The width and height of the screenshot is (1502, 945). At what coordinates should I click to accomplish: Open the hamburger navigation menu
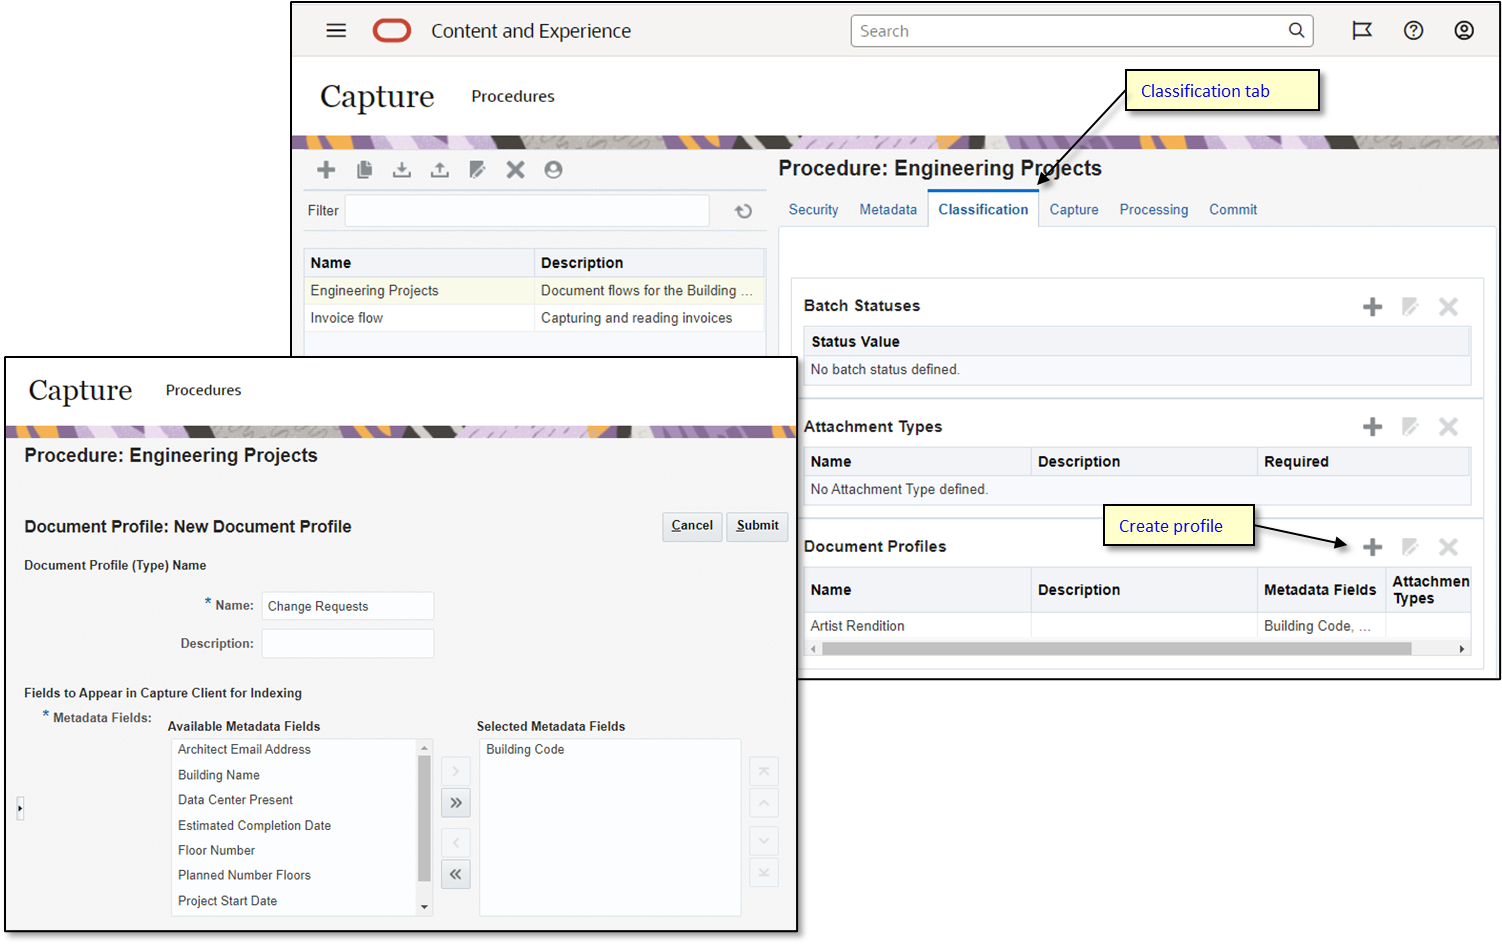click(x=336, y=30)
